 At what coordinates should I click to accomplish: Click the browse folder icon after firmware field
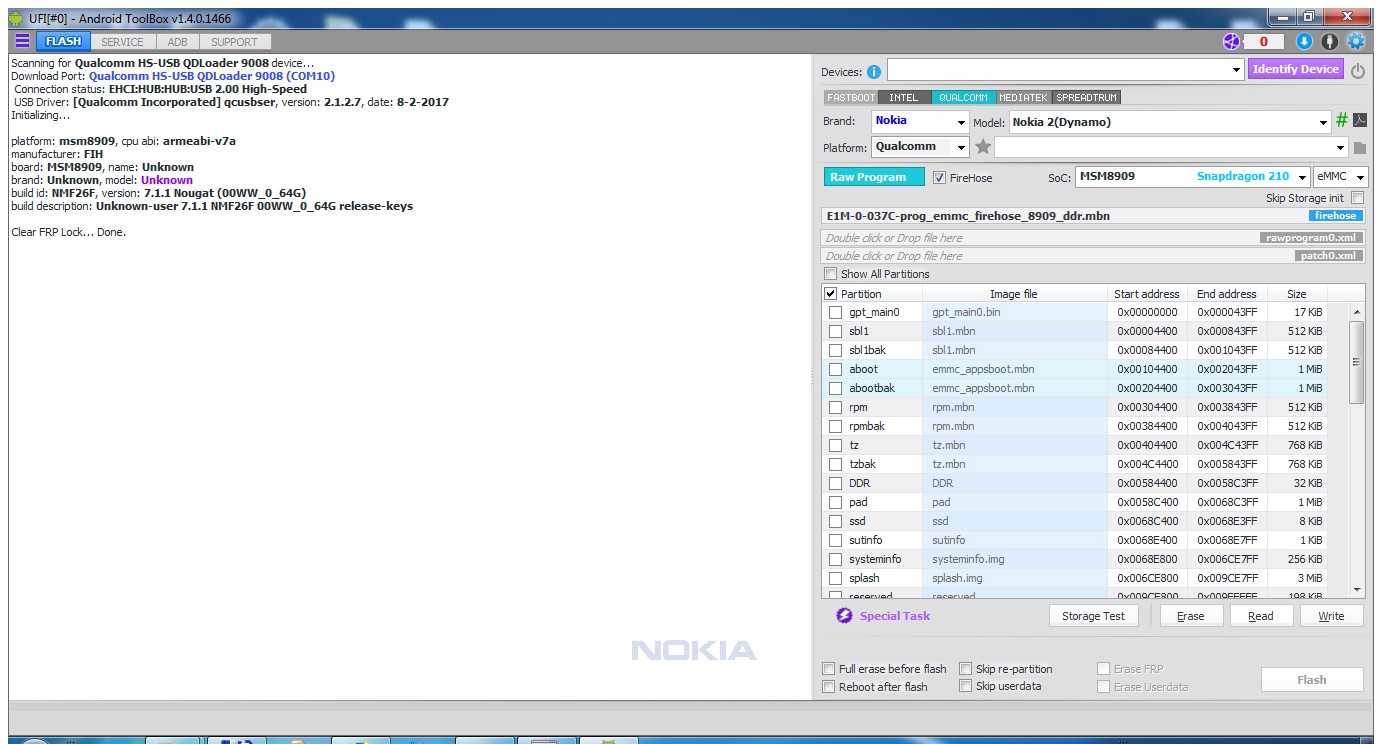[1360, 148]
